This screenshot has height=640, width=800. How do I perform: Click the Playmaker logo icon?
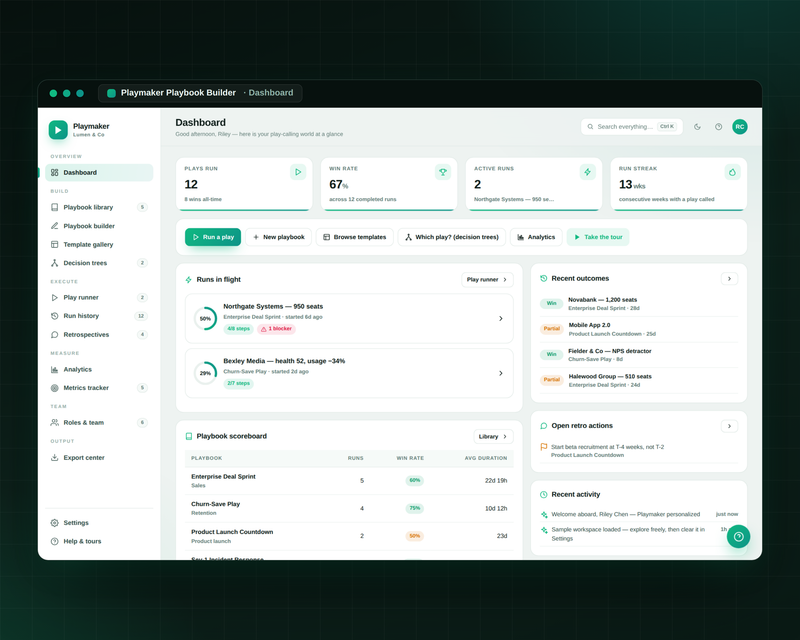pyautogui.click(x=58, y=130)
